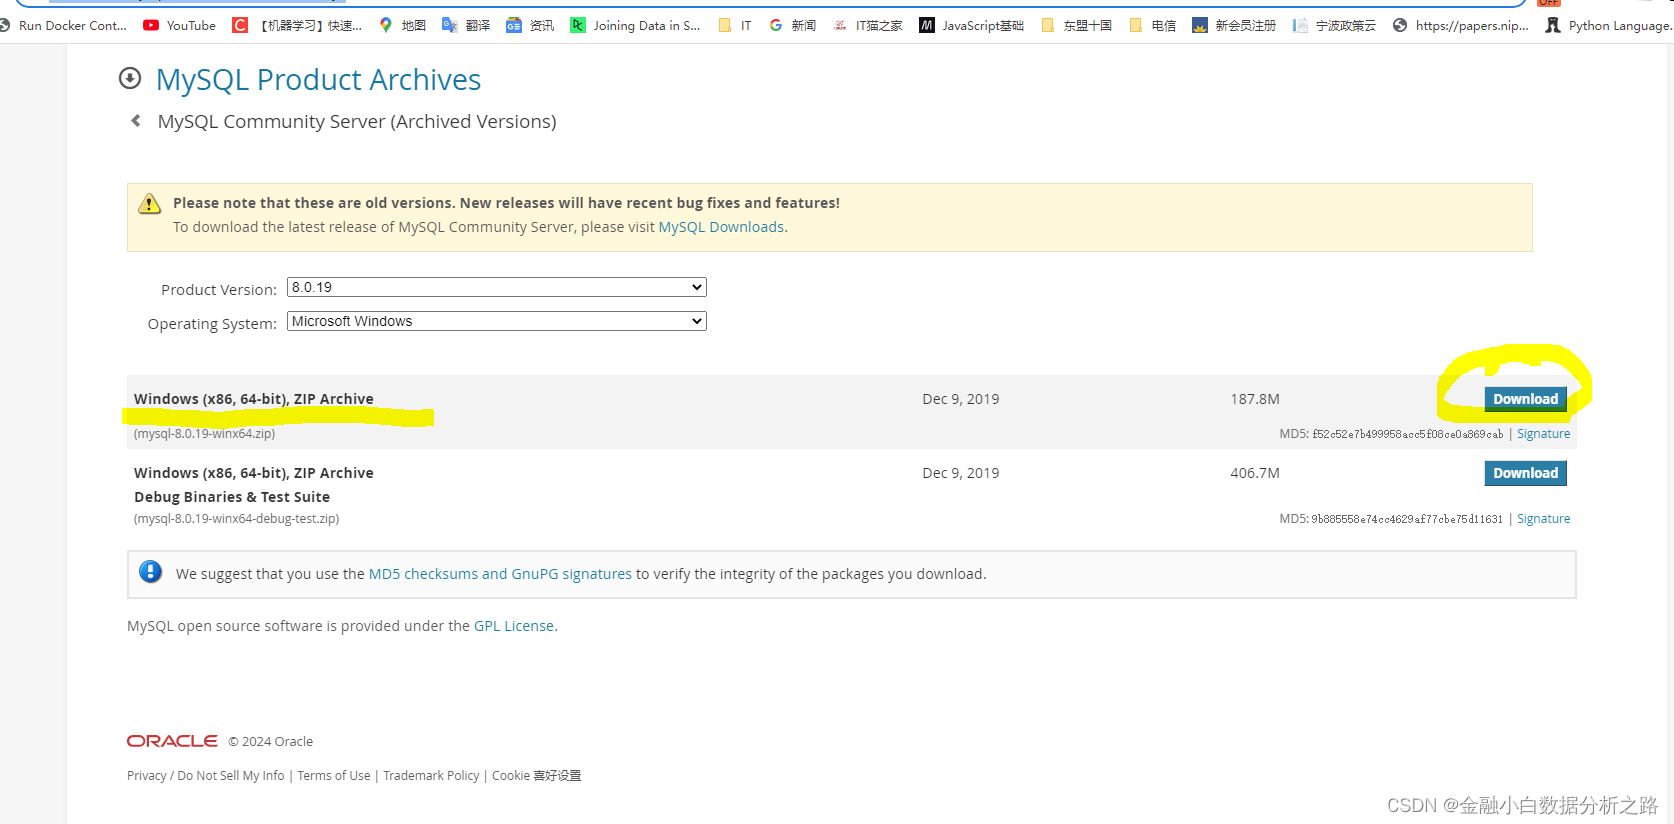Click the bold old versions warning text
This screenshot has height=824, width=1674.
point(506,203)
